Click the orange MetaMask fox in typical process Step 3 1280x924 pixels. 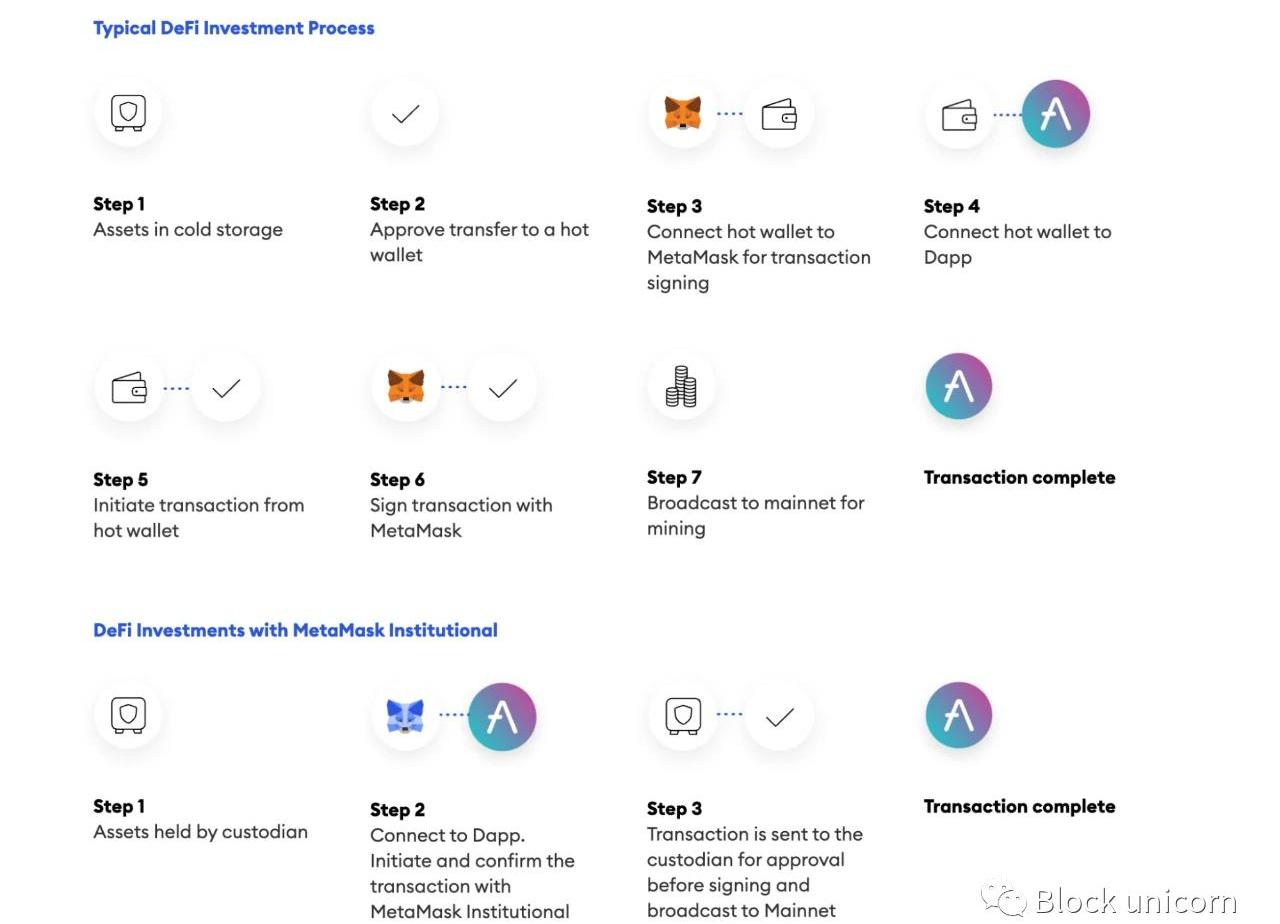point(683,114)
